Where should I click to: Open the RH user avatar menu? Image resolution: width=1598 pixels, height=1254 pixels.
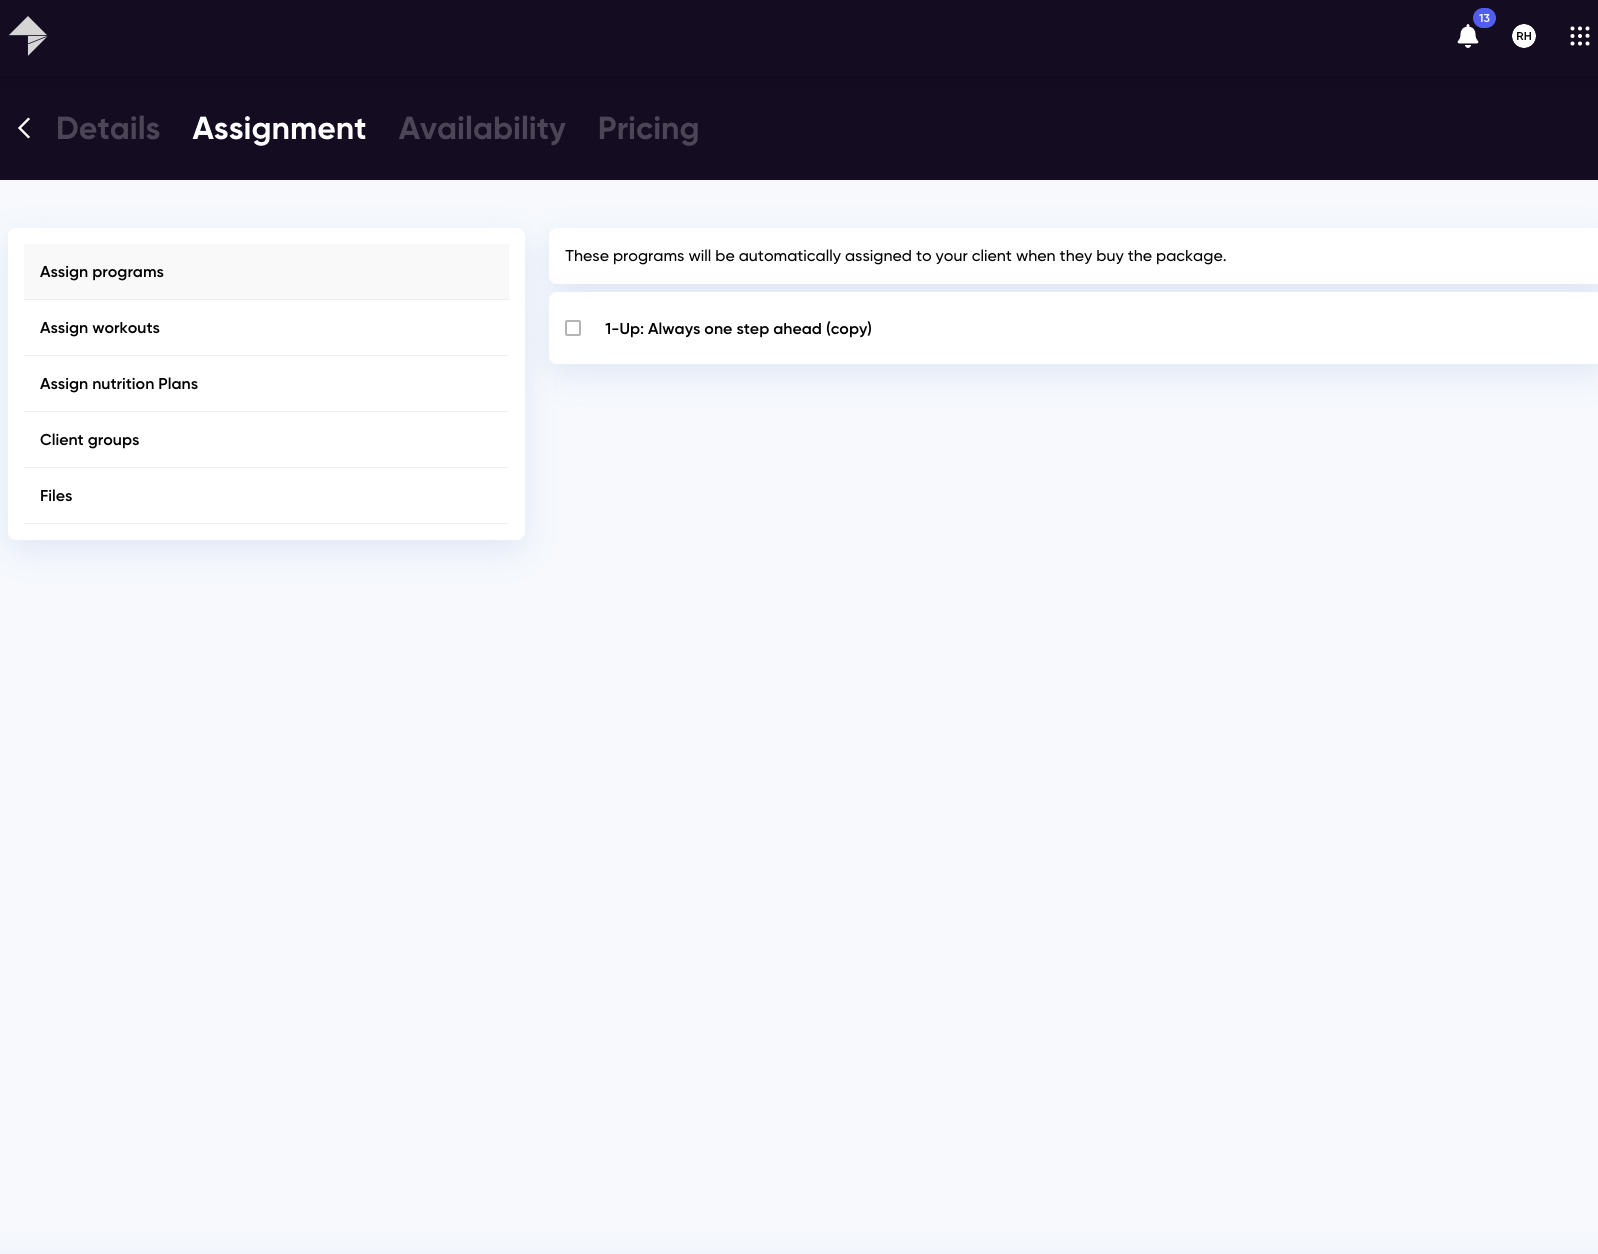coord(1523,36)
